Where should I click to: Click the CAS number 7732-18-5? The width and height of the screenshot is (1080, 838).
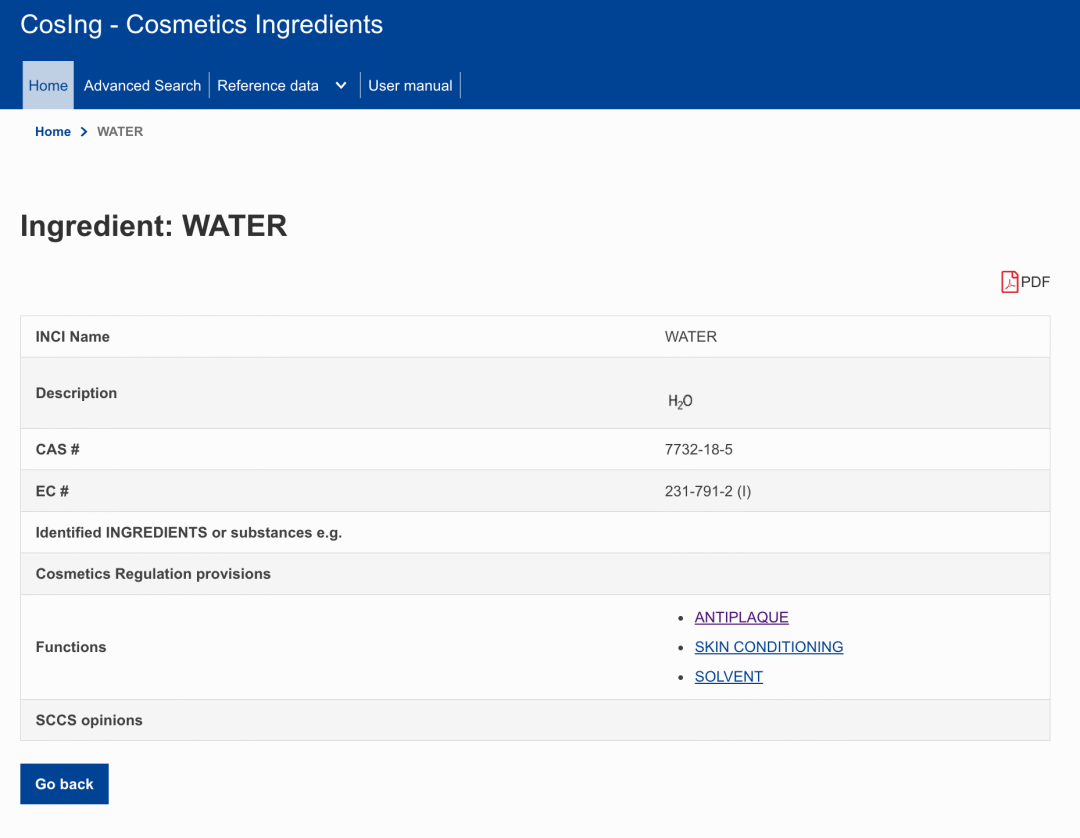698,450
